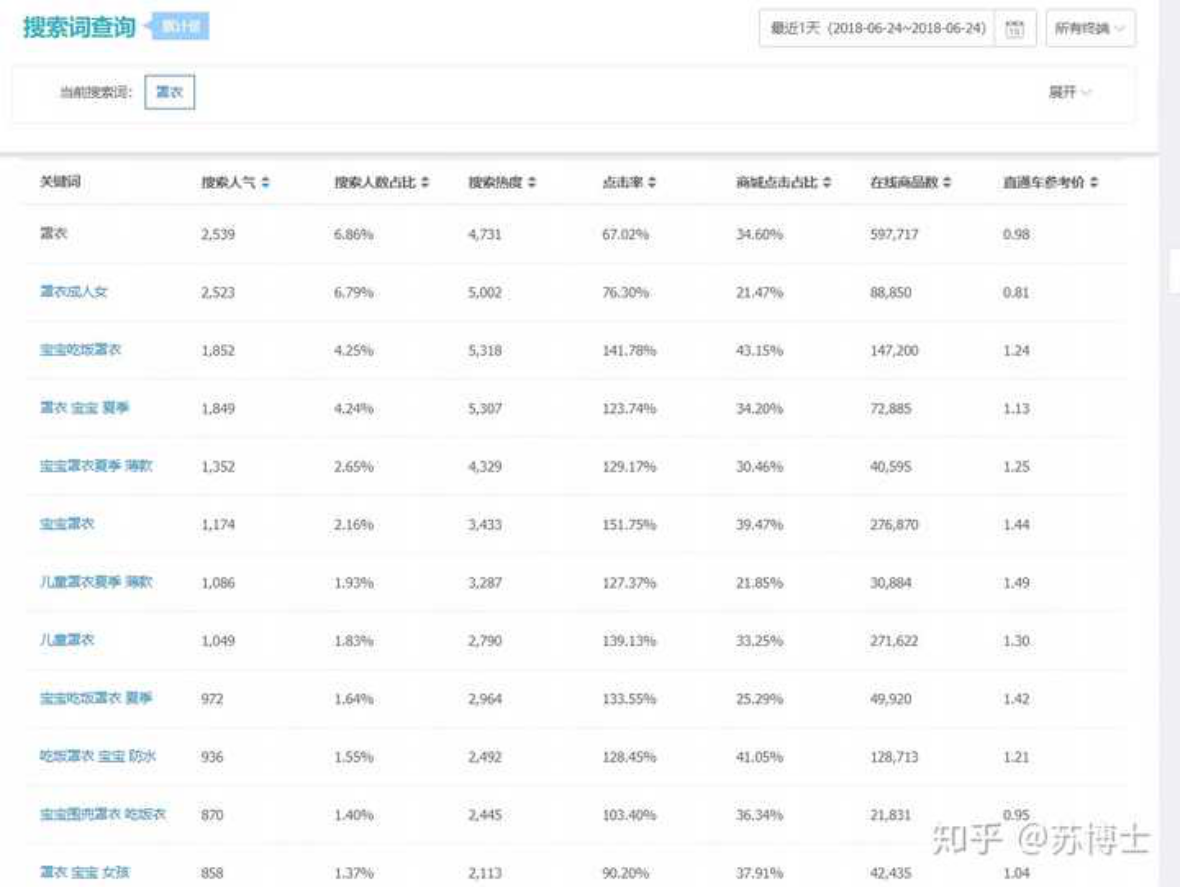Click search share value 6.86%

tap(354, 234)
